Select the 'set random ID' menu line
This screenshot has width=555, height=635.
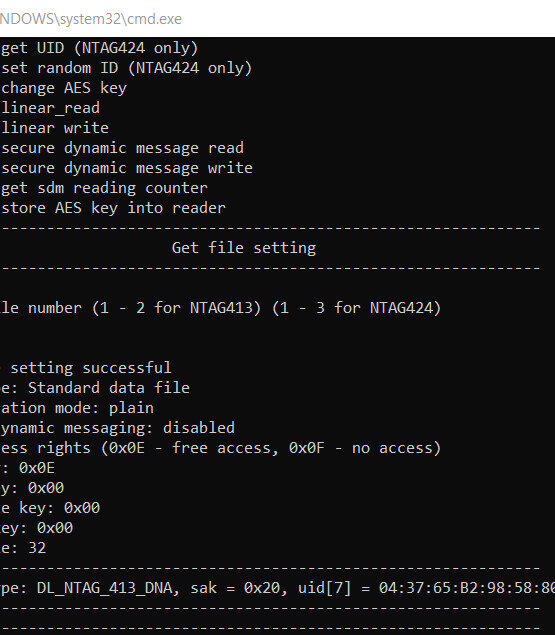[x=126, y=68]
